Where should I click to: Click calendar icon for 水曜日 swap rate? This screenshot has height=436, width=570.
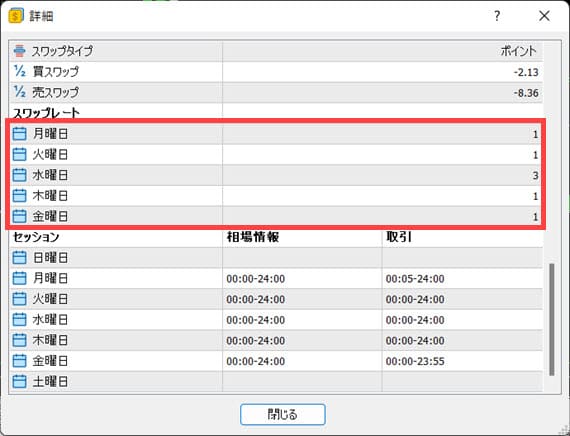(19, 175)
